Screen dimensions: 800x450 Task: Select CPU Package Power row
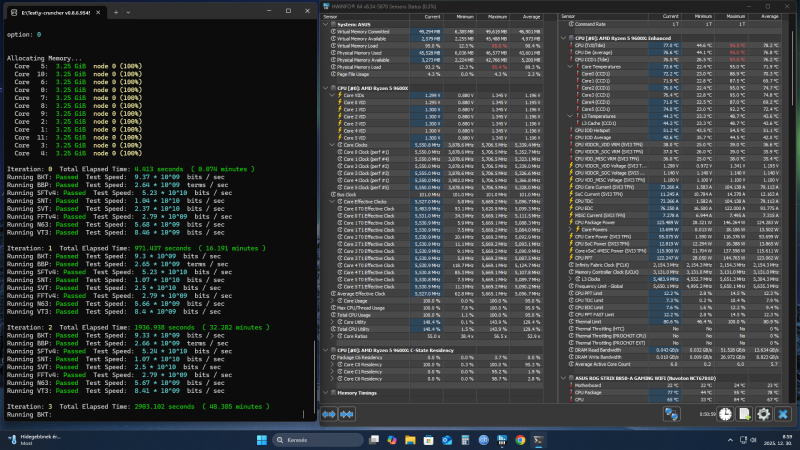click(671, 222)
